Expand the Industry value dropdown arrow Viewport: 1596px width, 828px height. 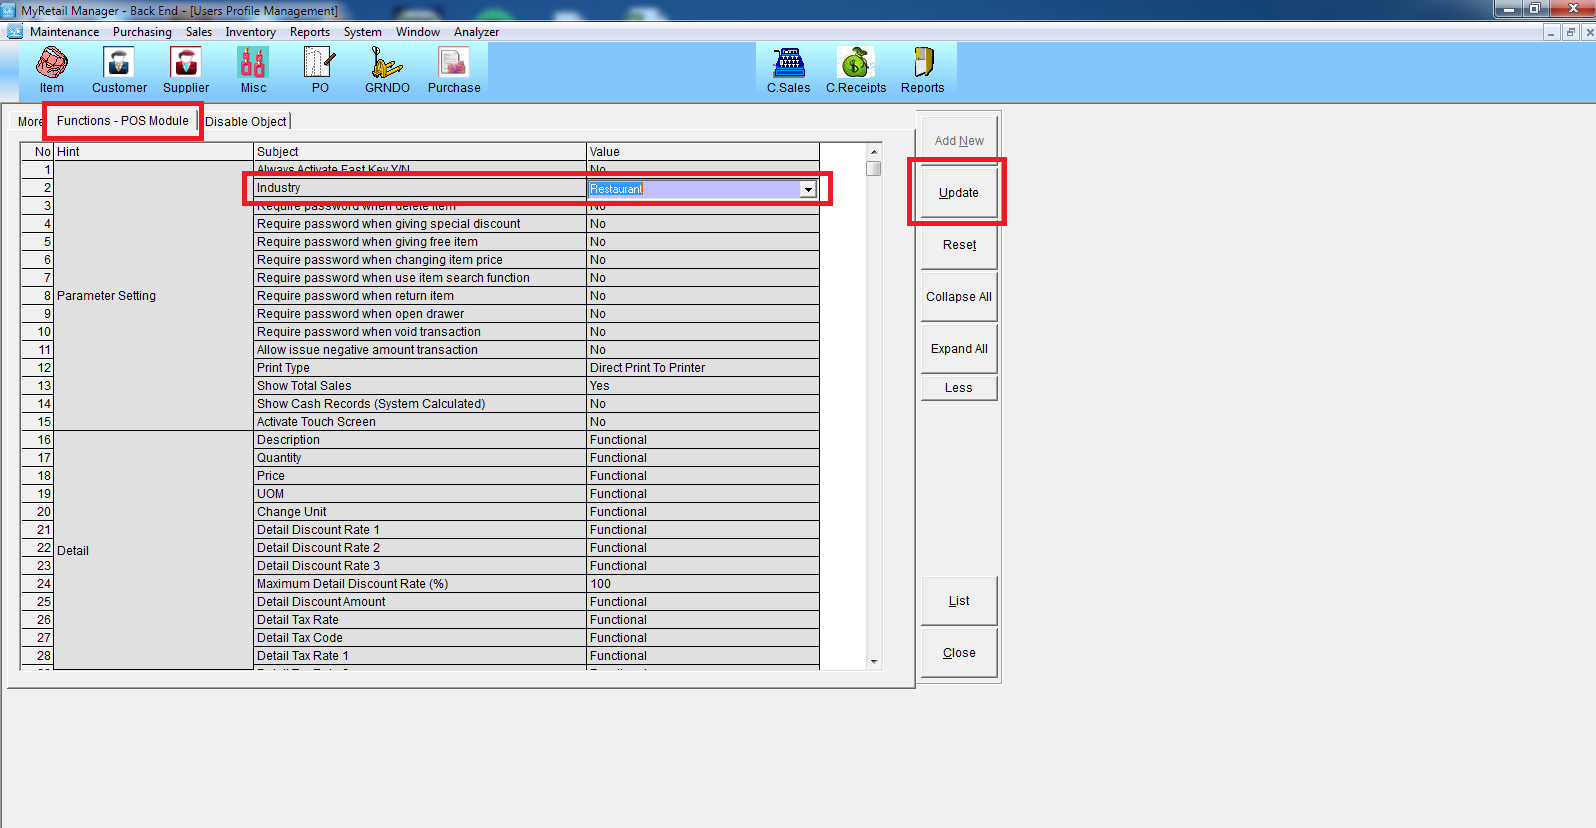pyautogui.click(x=808, y=189)
